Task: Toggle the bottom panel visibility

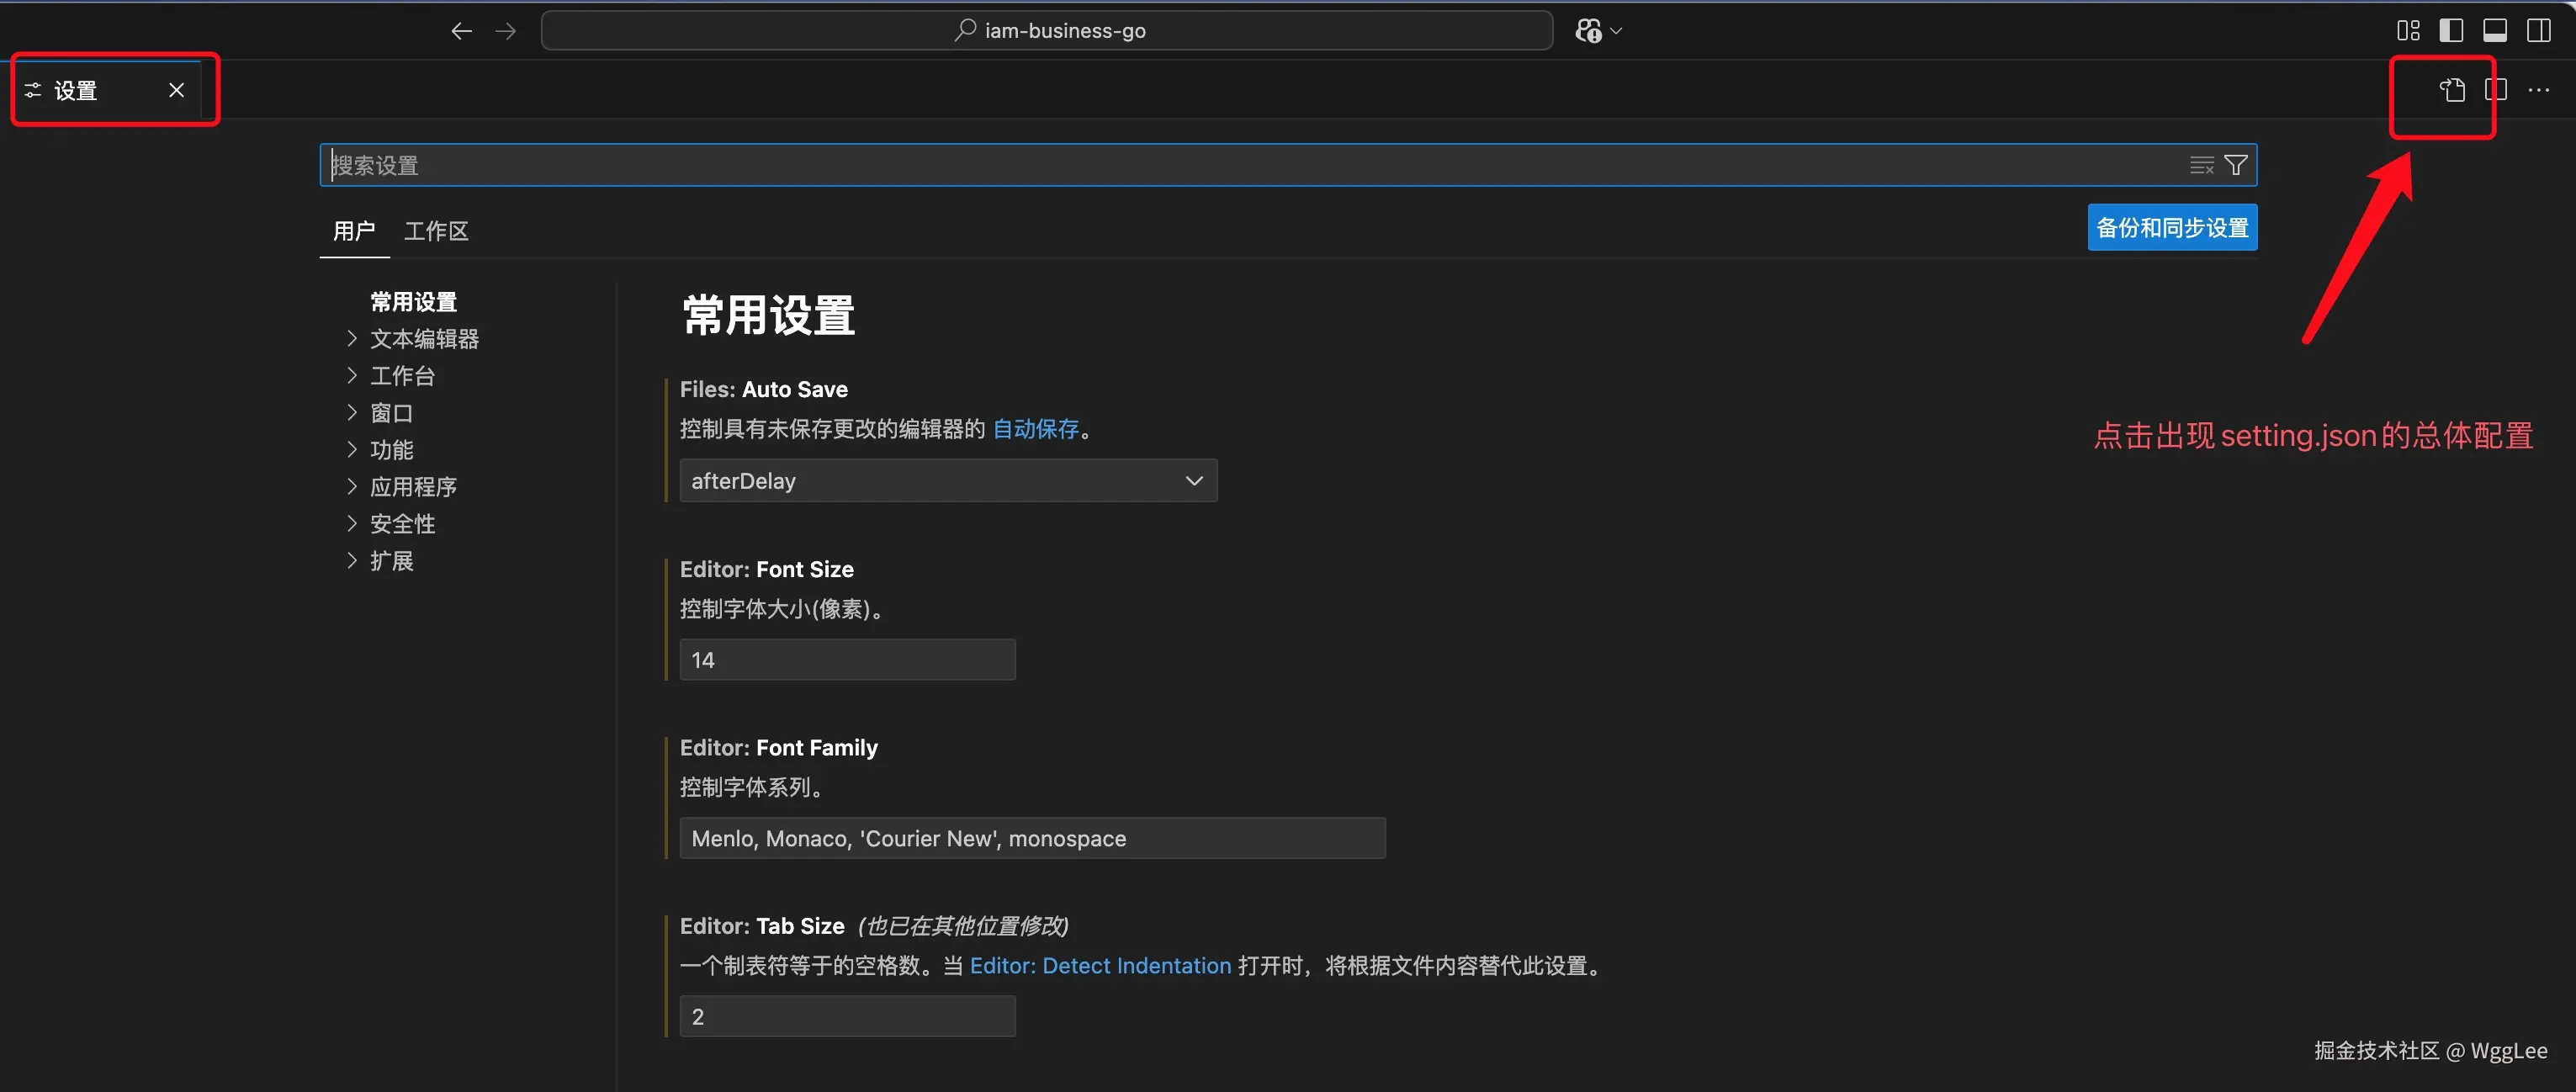Action: (x=2495, y=31)
